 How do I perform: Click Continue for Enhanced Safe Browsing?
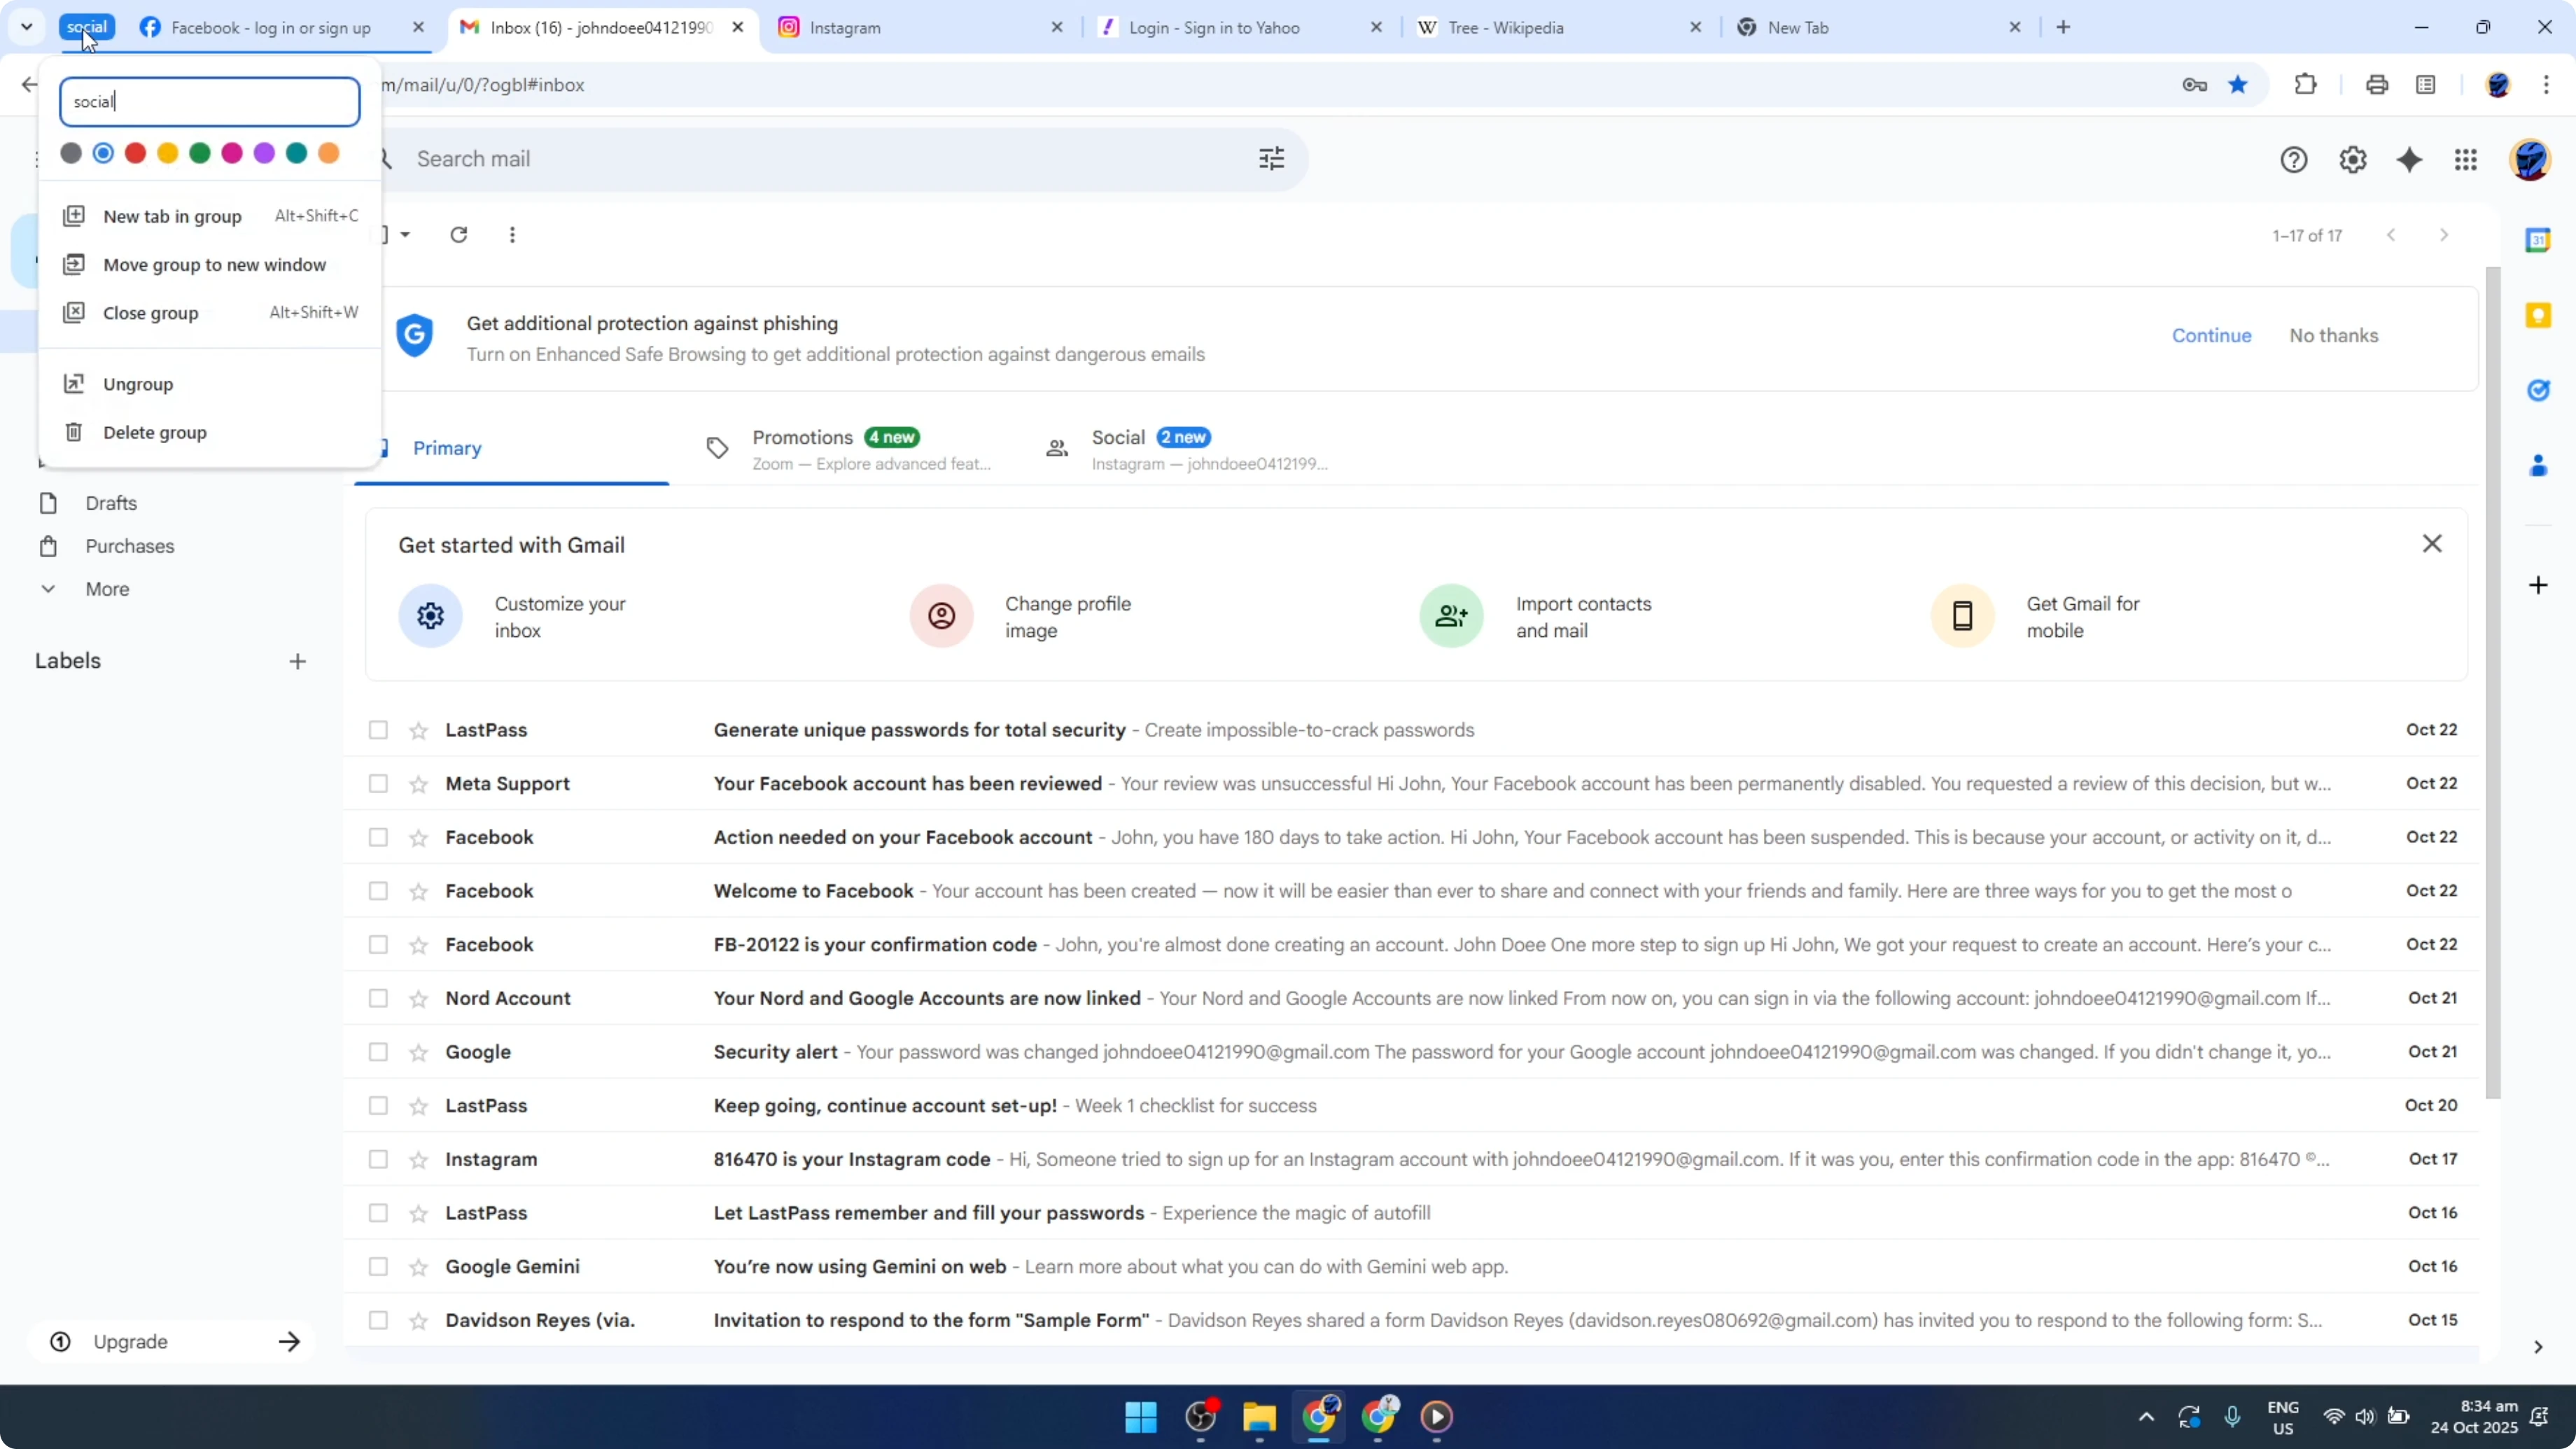pyautogui.click(x=2211, y=335)
